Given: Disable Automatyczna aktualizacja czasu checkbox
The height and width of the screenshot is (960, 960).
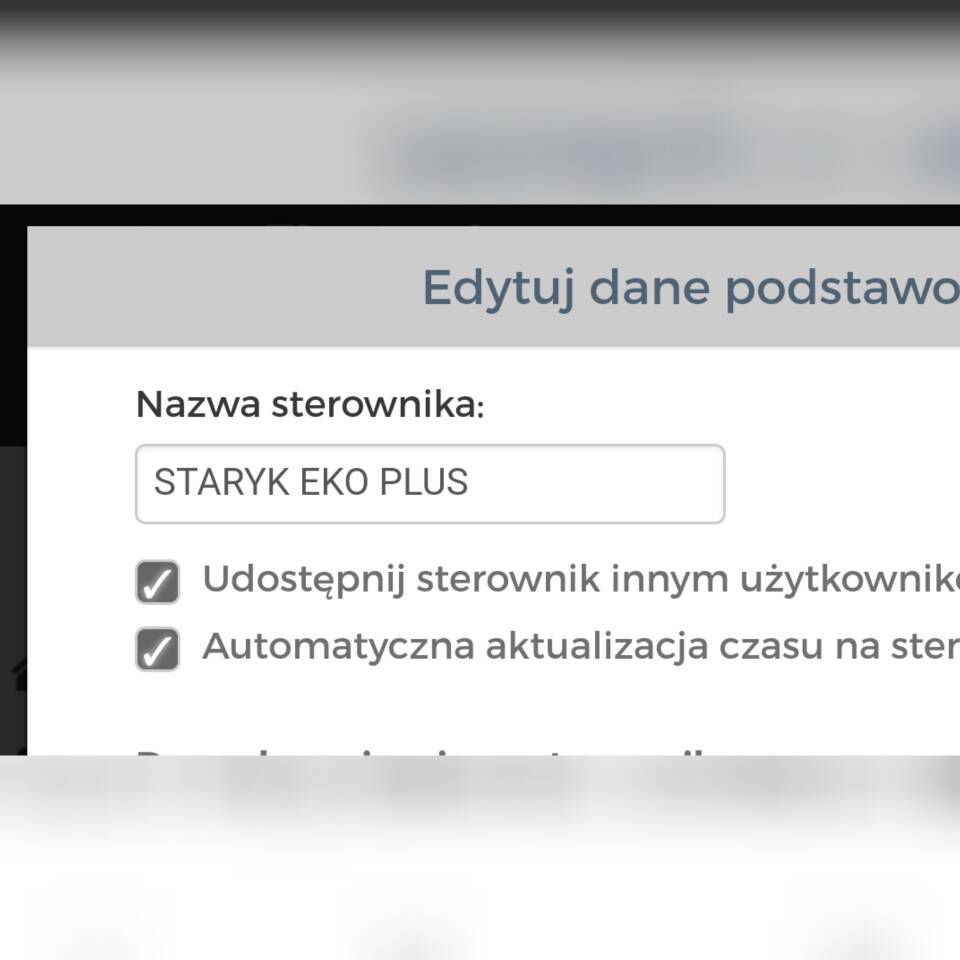Looking at the screenshot, I should 157,649.
